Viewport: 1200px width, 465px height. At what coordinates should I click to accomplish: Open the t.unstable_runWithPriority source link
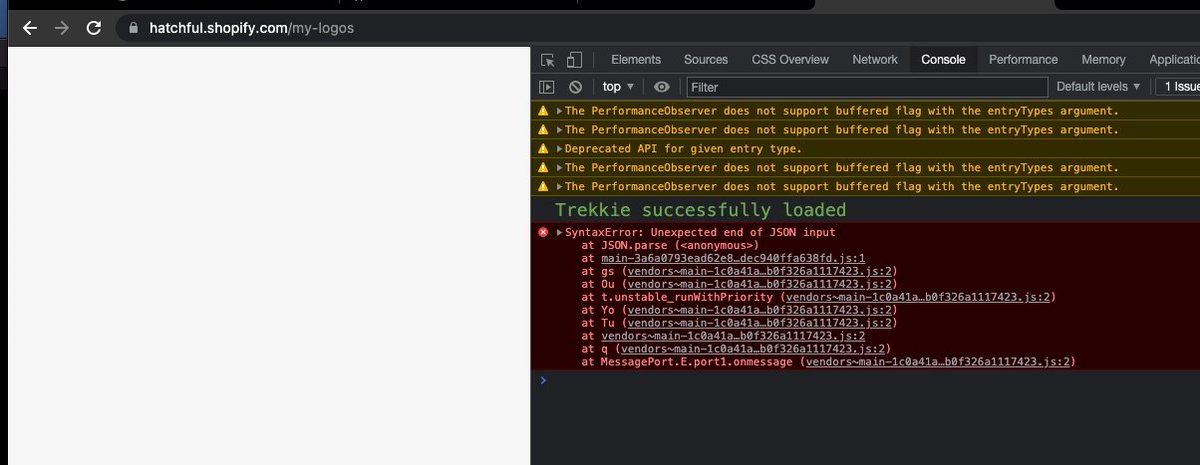click(x=917, y=297)
